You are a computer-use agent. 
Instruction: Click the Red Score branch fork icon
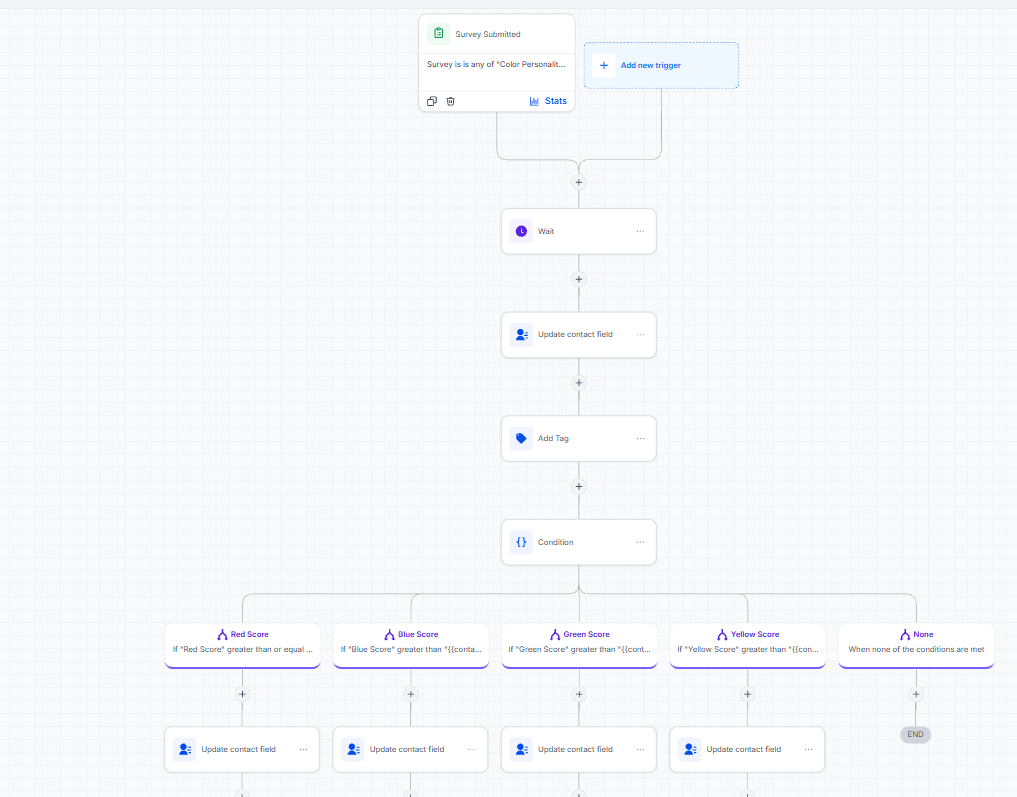[x=222, y=635]
